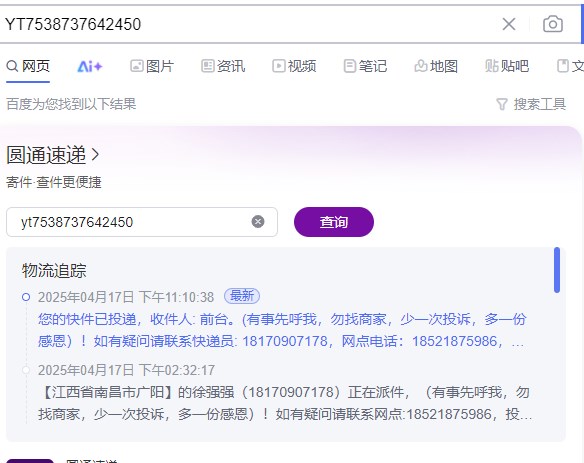Switch to the 图片 tab
The image size is (584, 463).
(x=152, y=66)
